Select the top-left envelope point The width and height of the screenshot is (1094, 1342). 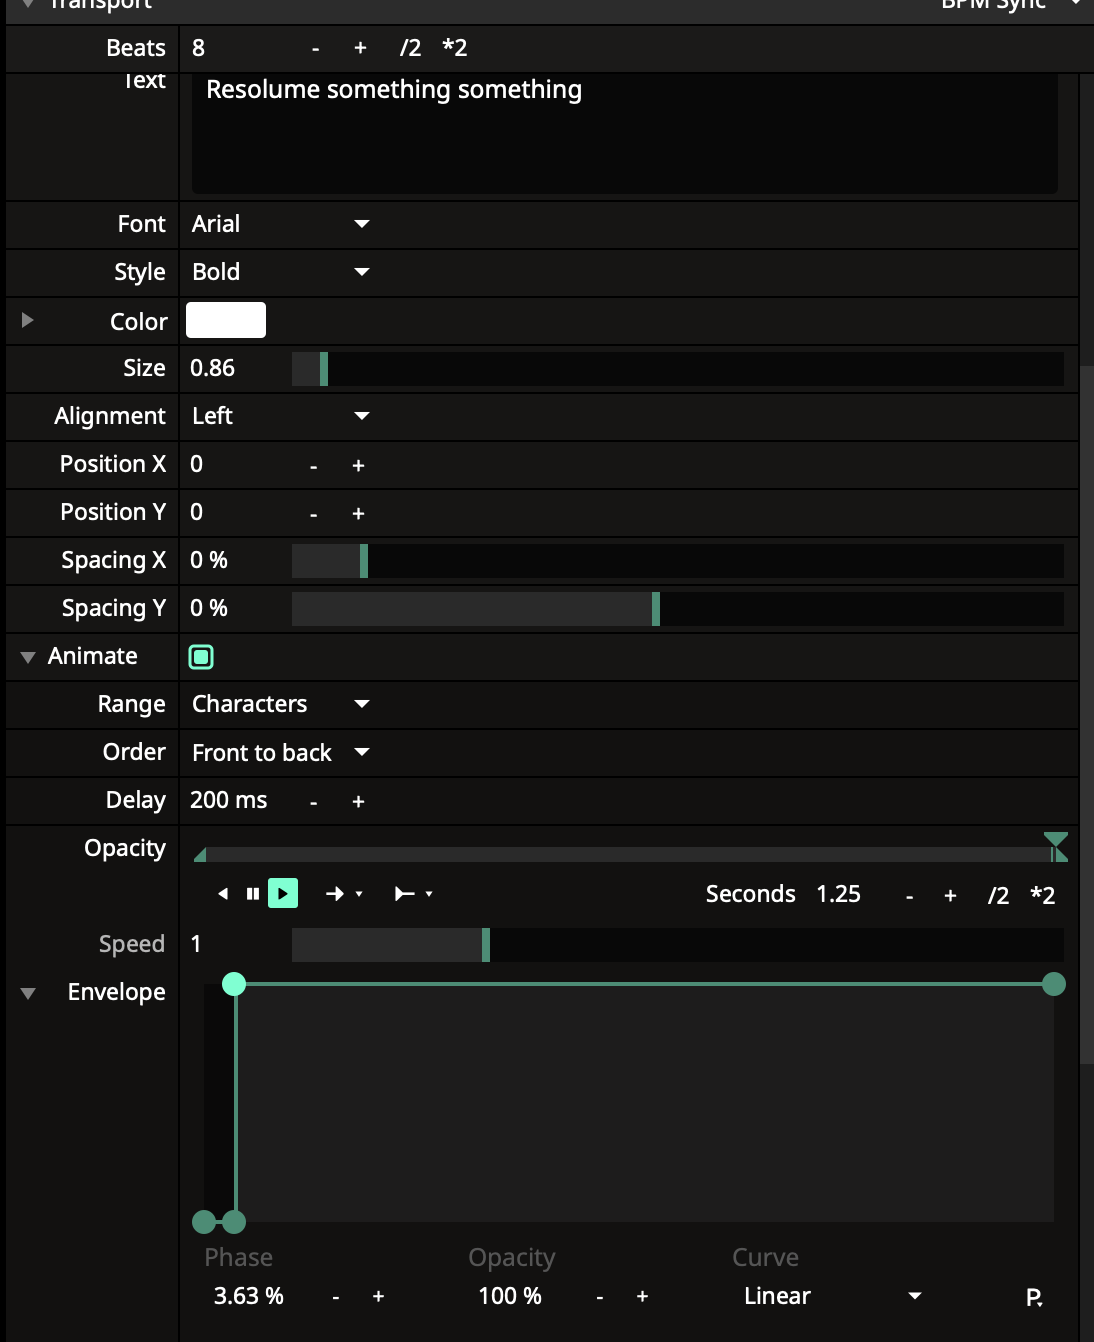point(234,984)
